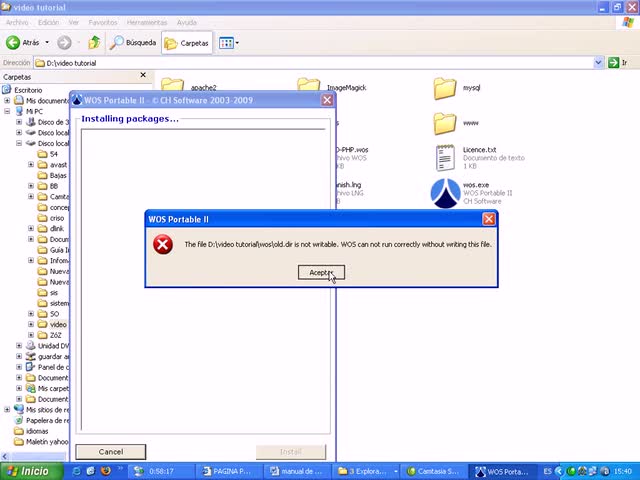
Task: Select the ImageMagick folder icon
Action: (308, 84)
